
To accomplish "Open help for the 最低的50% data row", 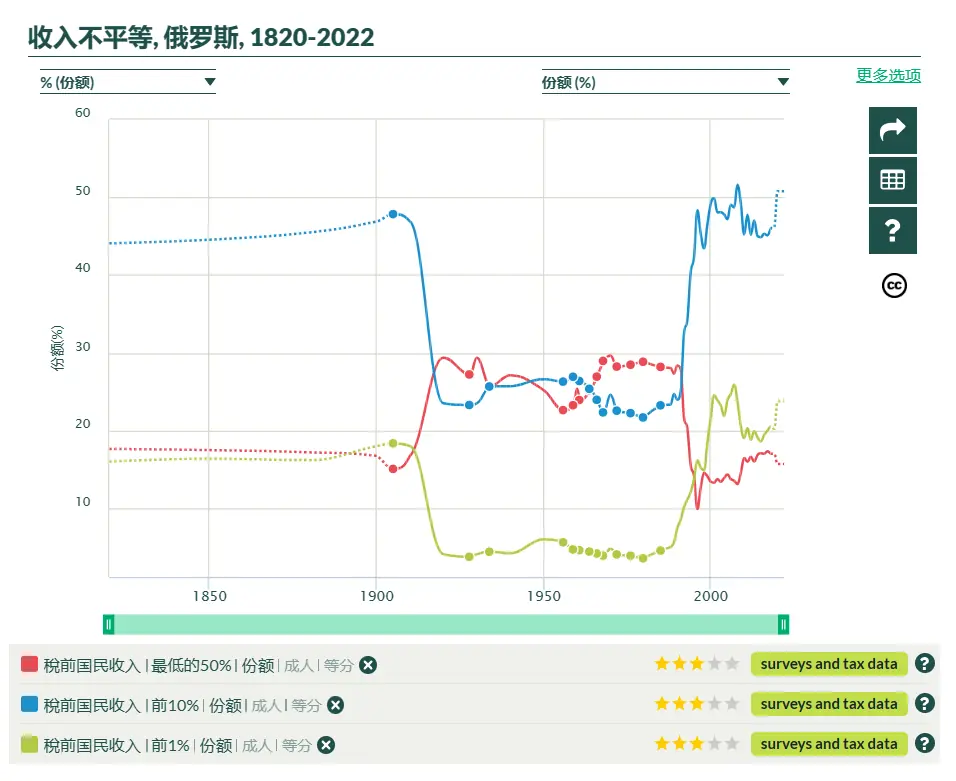I will click(924, 663).
